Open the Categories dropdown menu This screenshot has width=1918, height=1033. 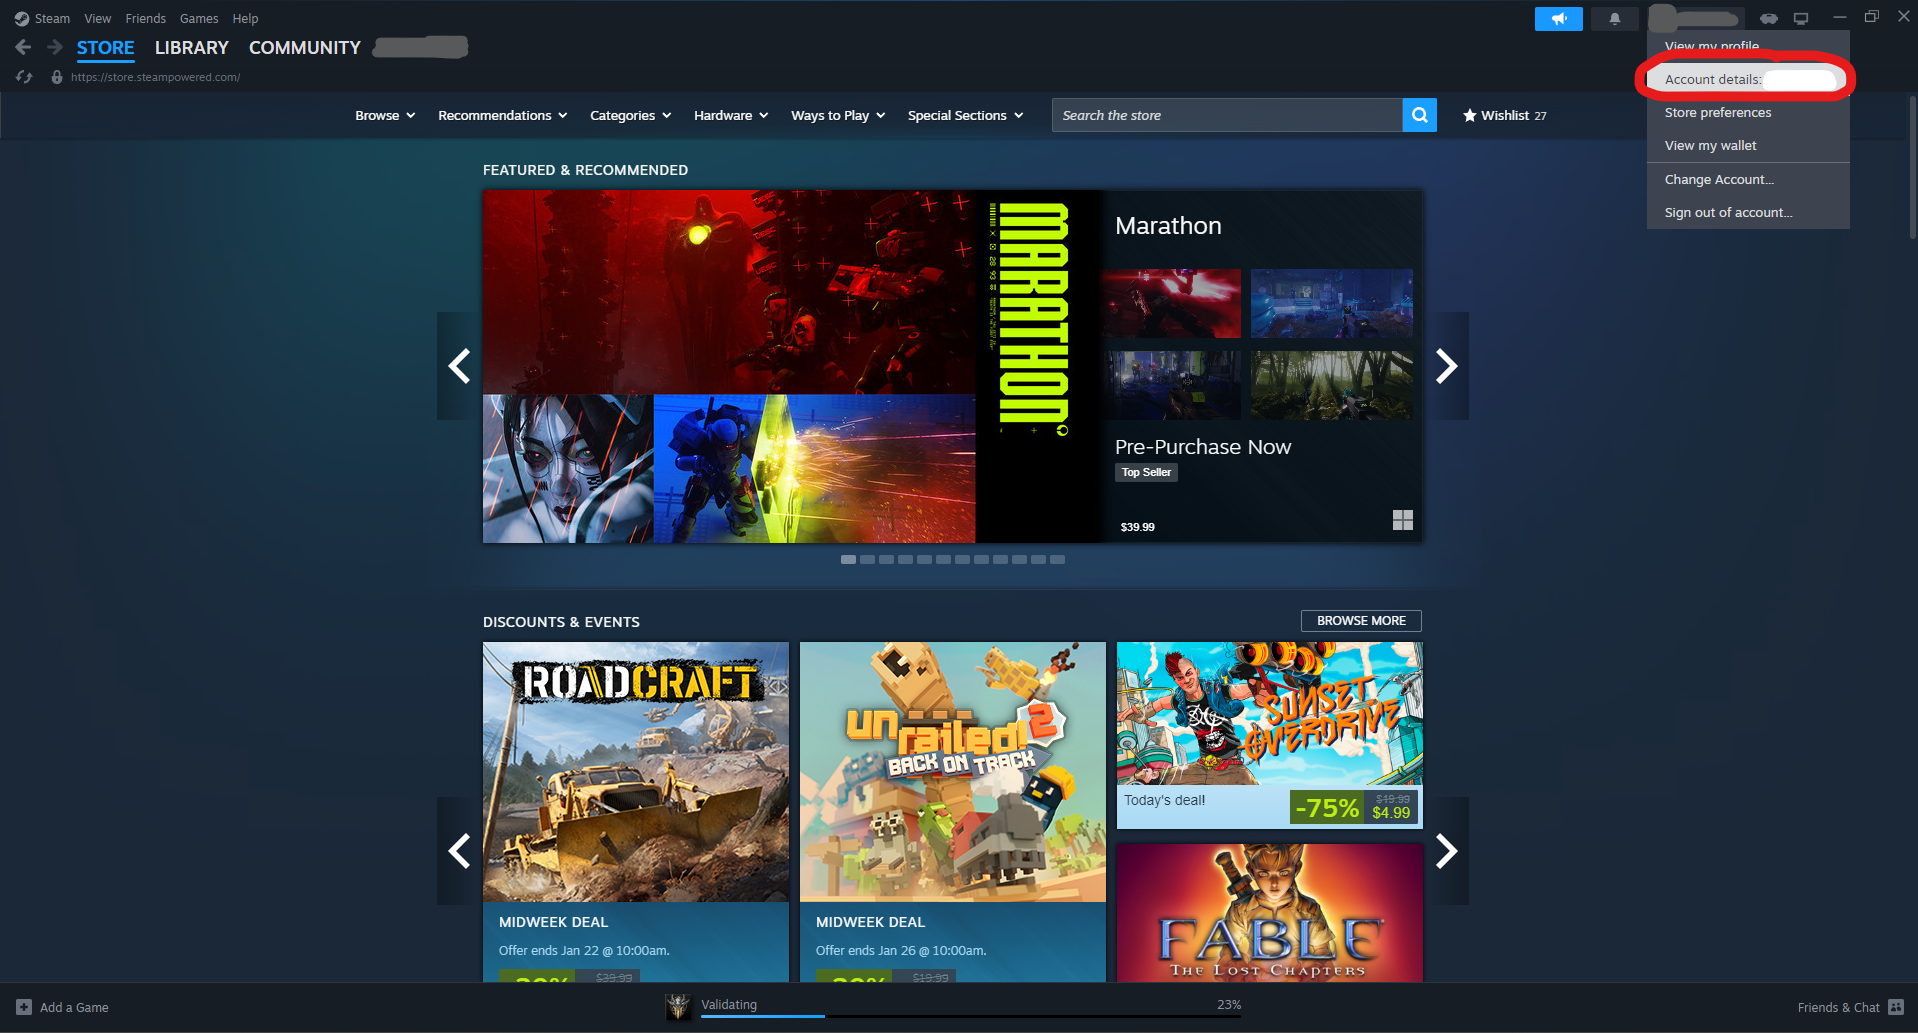click(630, 115)
